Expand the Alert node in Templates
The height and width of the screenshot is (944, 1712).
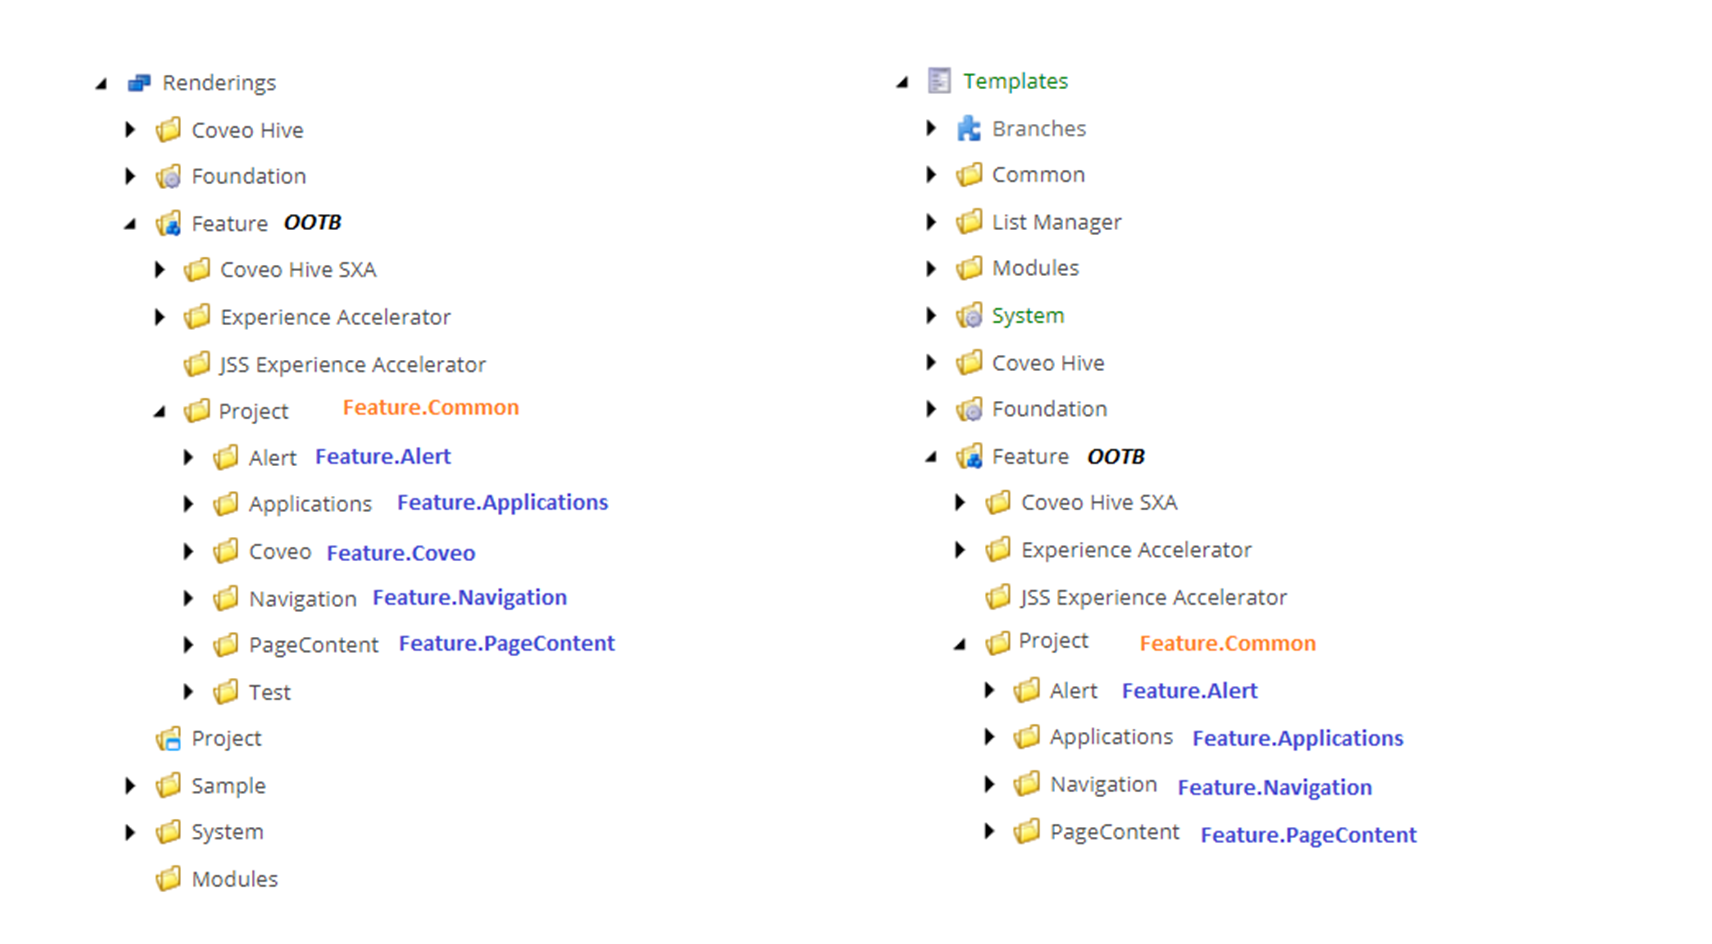click(x=988, y=690)
